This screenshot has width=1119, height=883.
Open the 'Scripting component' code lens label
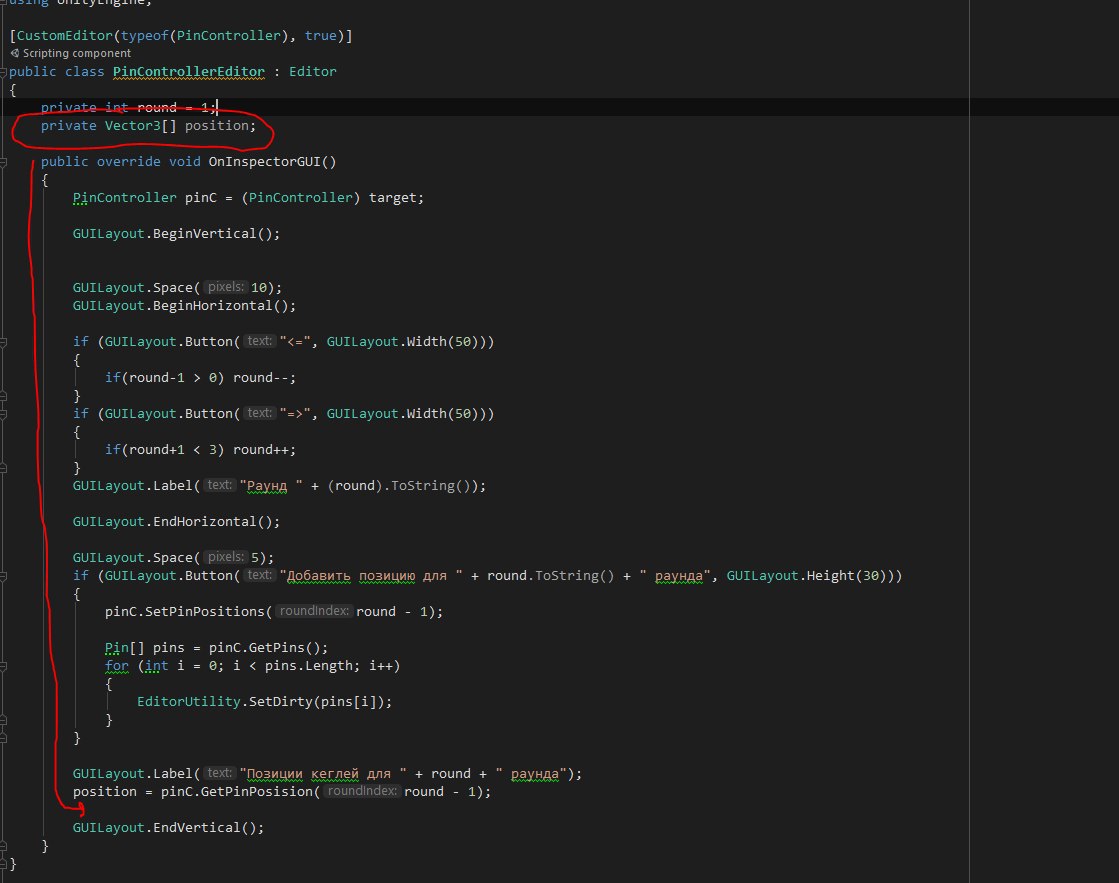(x=76, y=54)
